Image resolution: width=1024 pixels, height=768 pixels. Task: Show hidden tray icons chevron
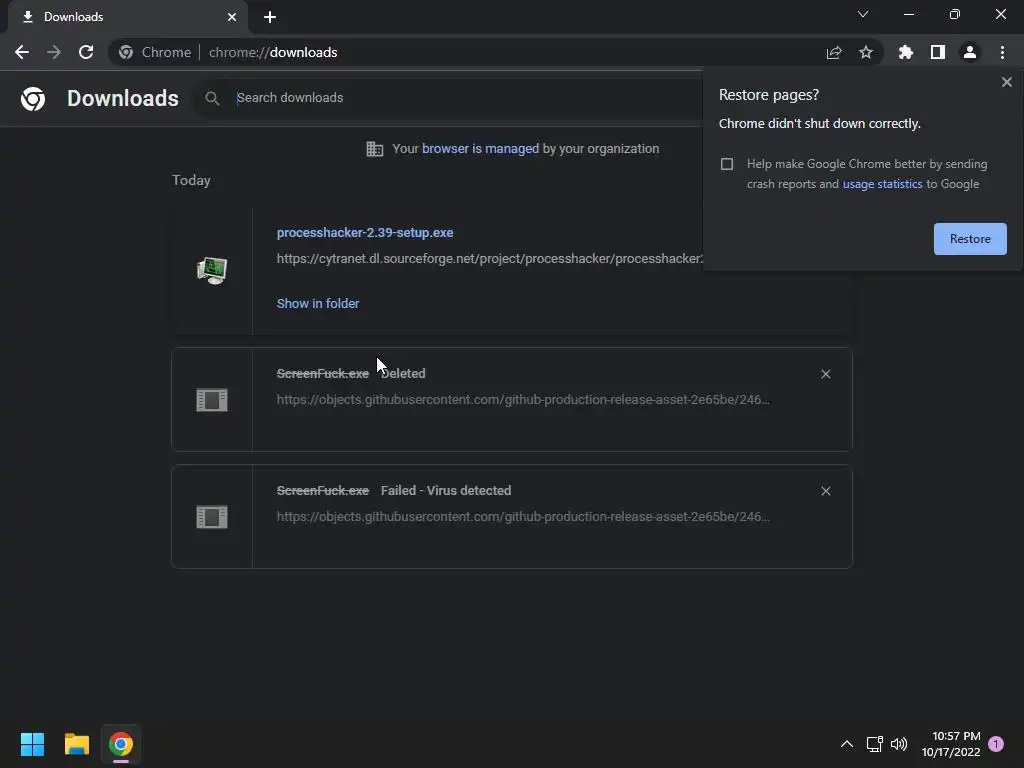click(x=846, y=744)
